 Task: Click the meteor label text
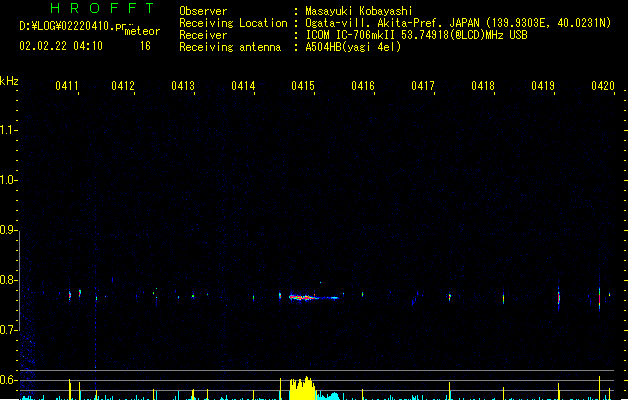tap(142, 31)
